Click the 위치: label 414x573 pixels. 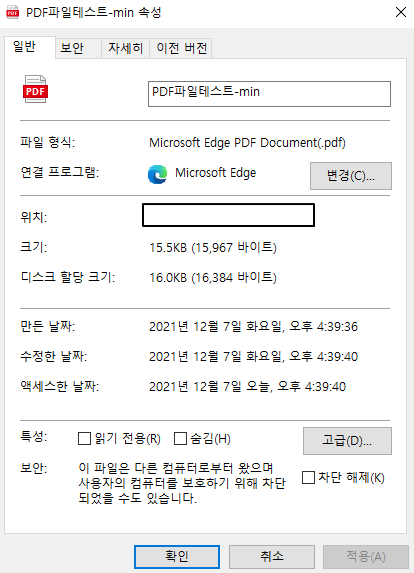click(34, 217)
